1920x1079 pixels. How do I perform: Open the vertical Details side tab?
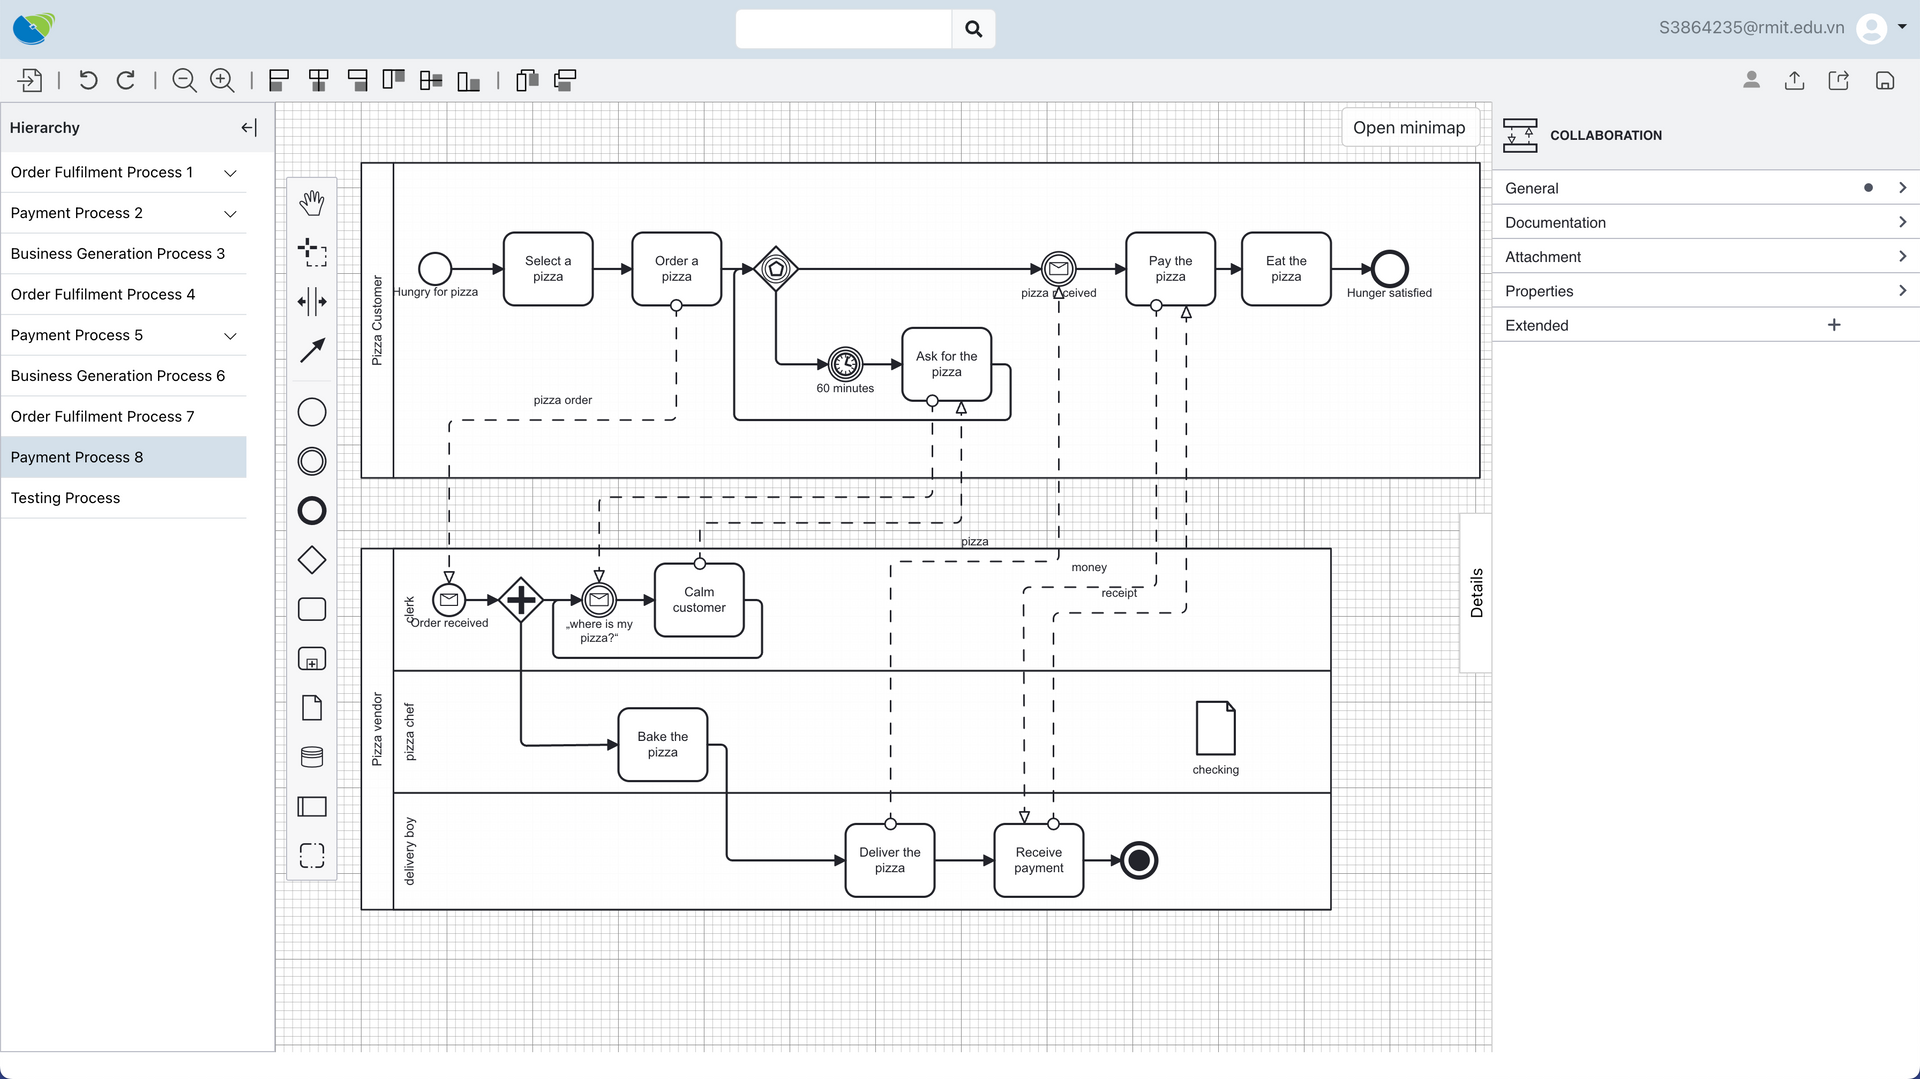click(1476, 592)
